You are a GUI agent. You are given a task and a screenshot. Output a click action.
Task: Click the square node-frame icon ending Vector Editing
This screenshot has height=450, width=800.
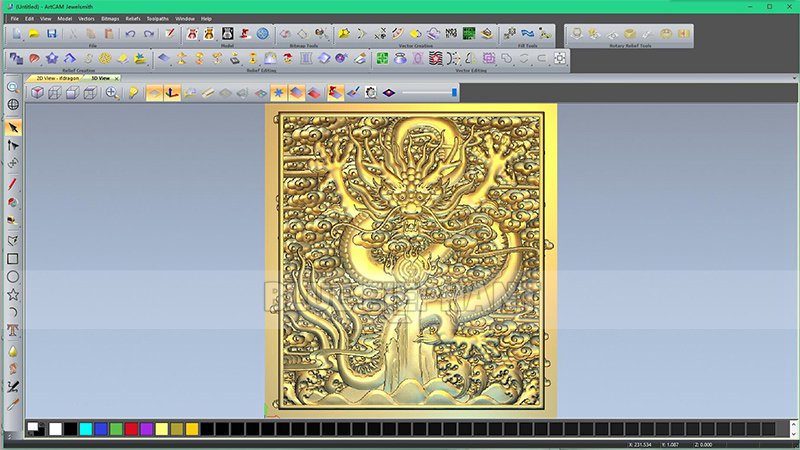click(x=560, y=58)
